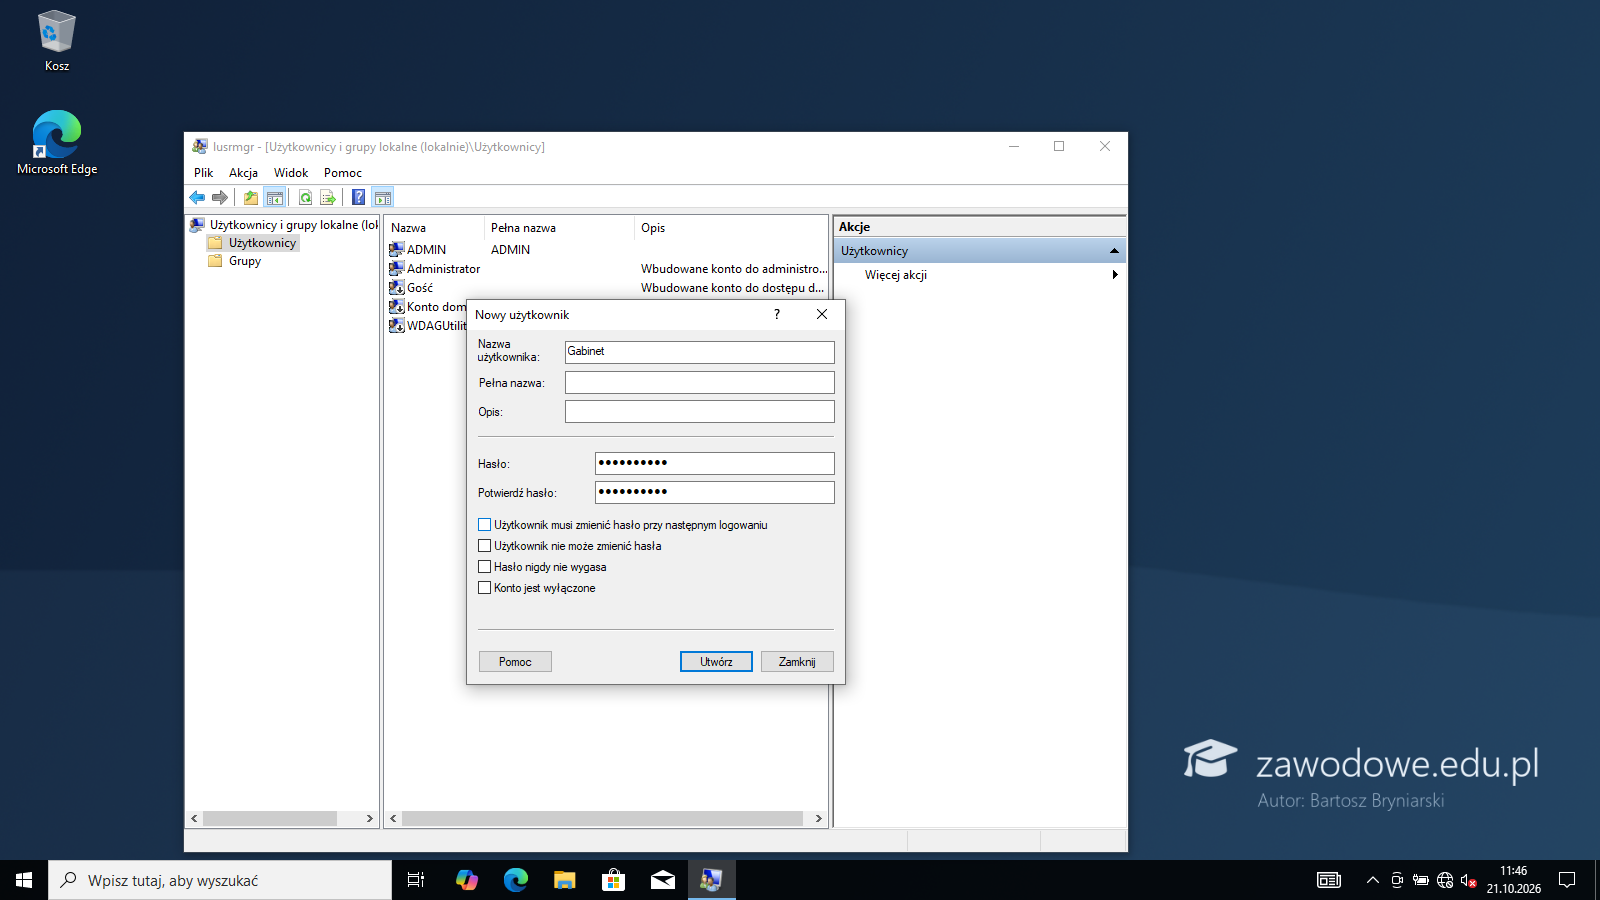Open Microsoft Store from the taskbar
Screen dimensions: 1600x900
[613, 880]
